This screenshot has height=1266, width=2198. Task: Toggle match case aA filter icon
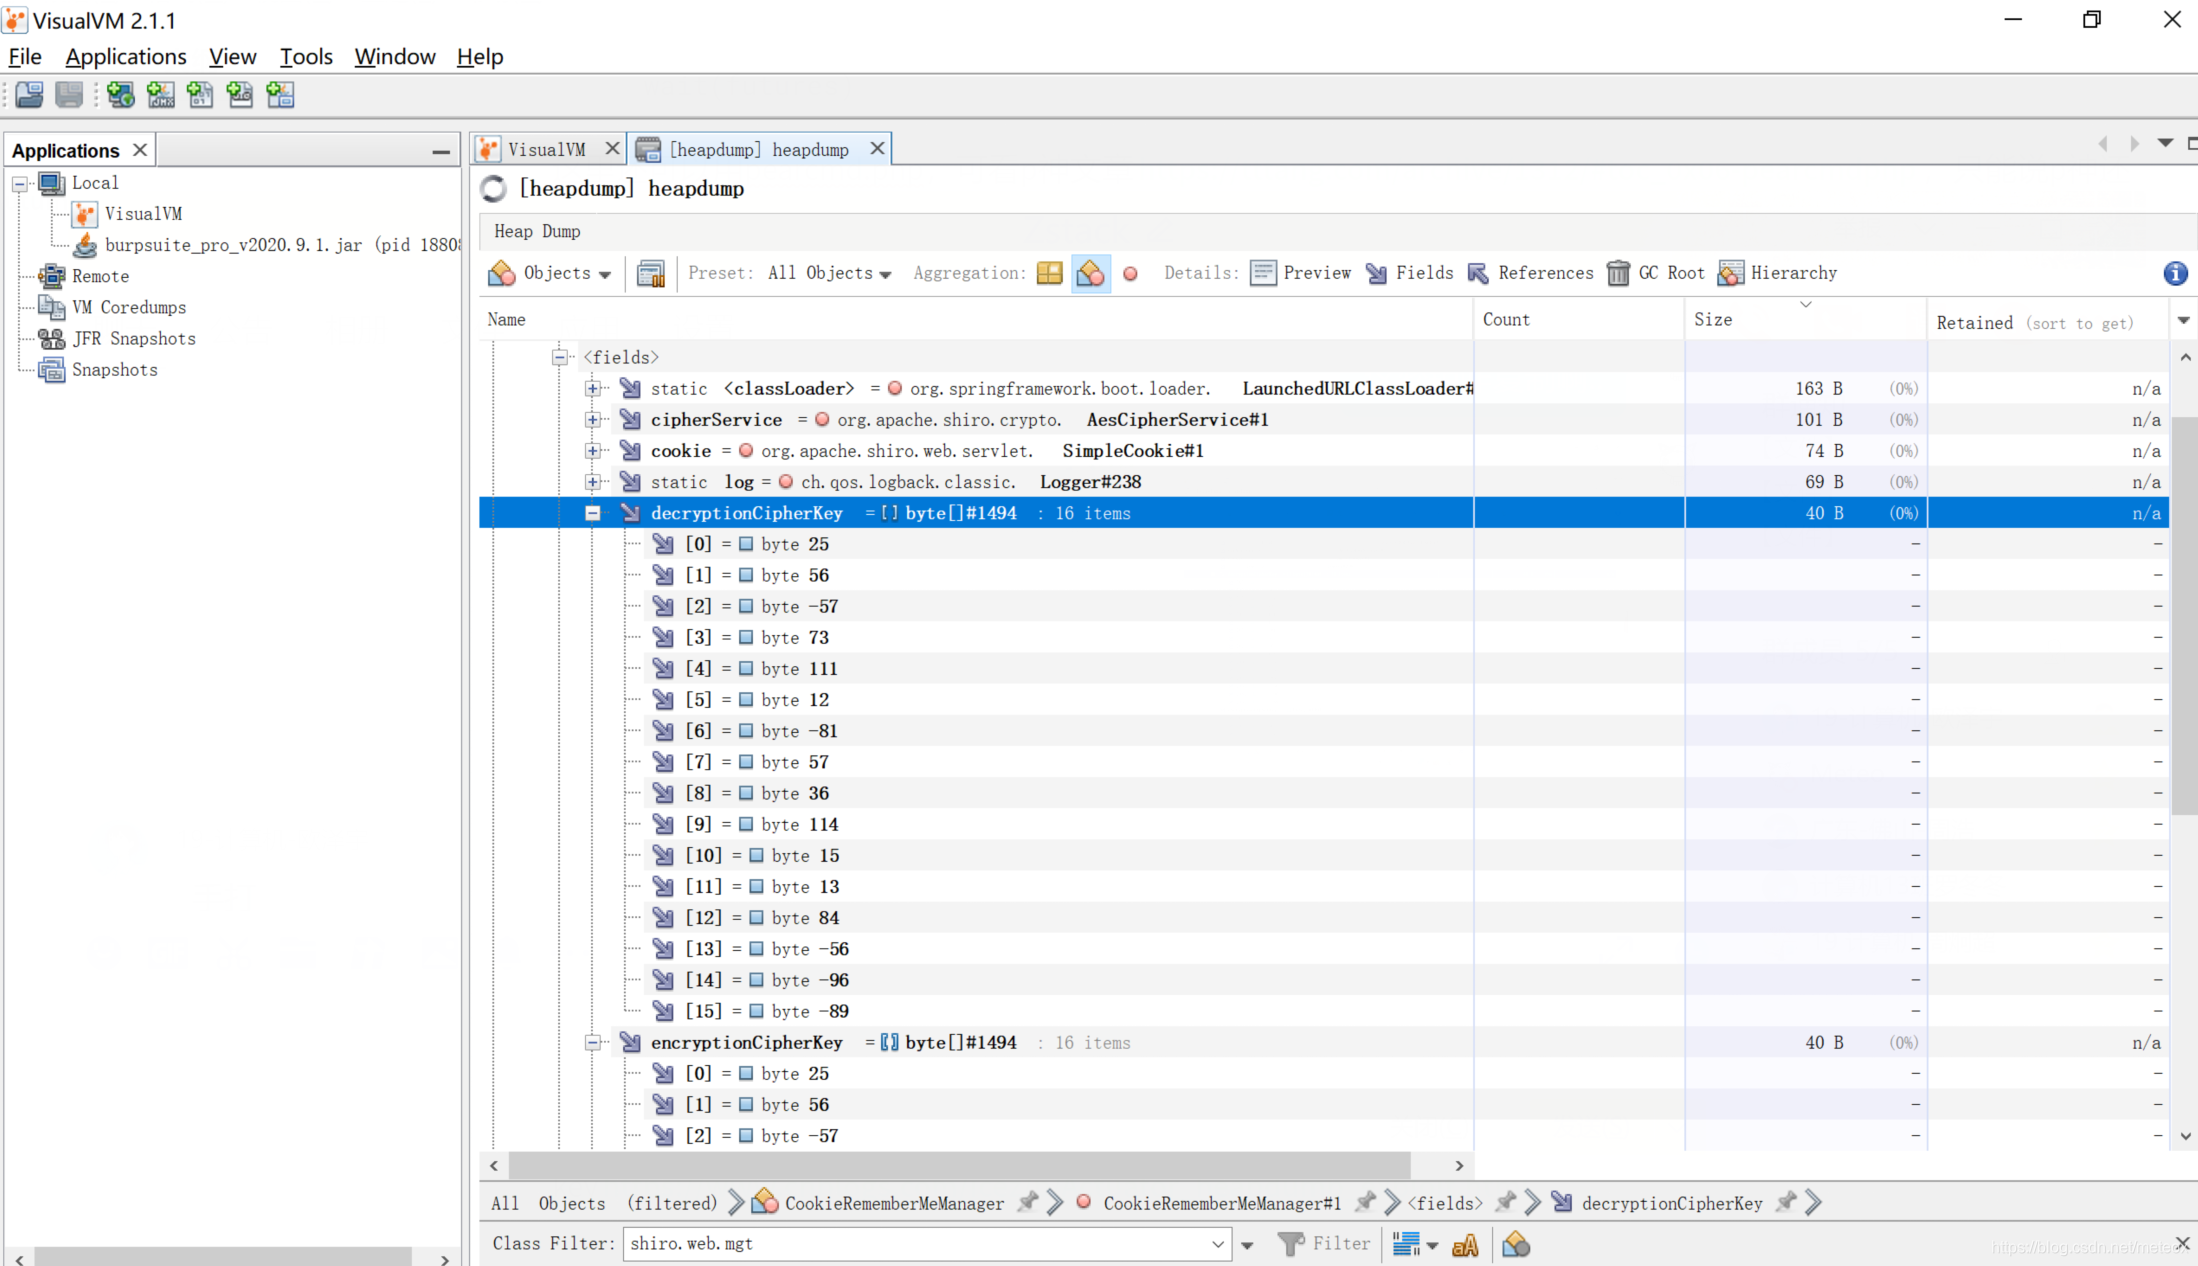pos(1465,1244)
